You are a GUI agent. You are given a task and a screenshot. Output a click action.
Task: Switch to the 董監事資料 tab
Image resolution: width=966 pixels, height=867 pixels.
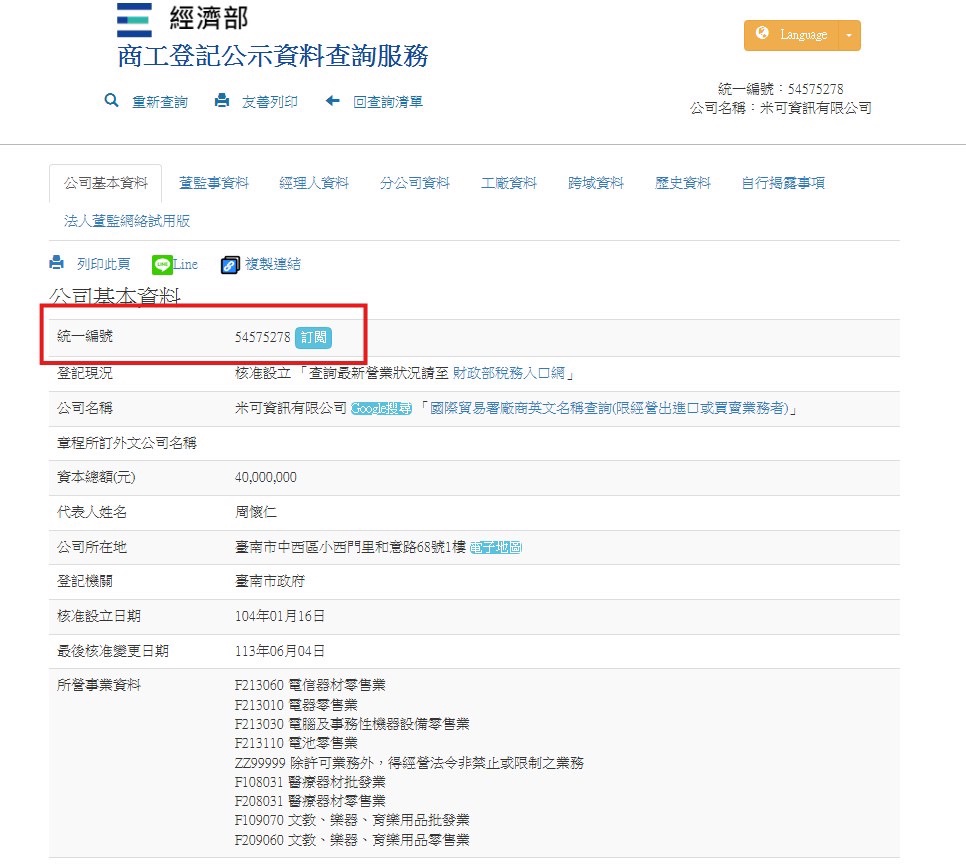214,183
